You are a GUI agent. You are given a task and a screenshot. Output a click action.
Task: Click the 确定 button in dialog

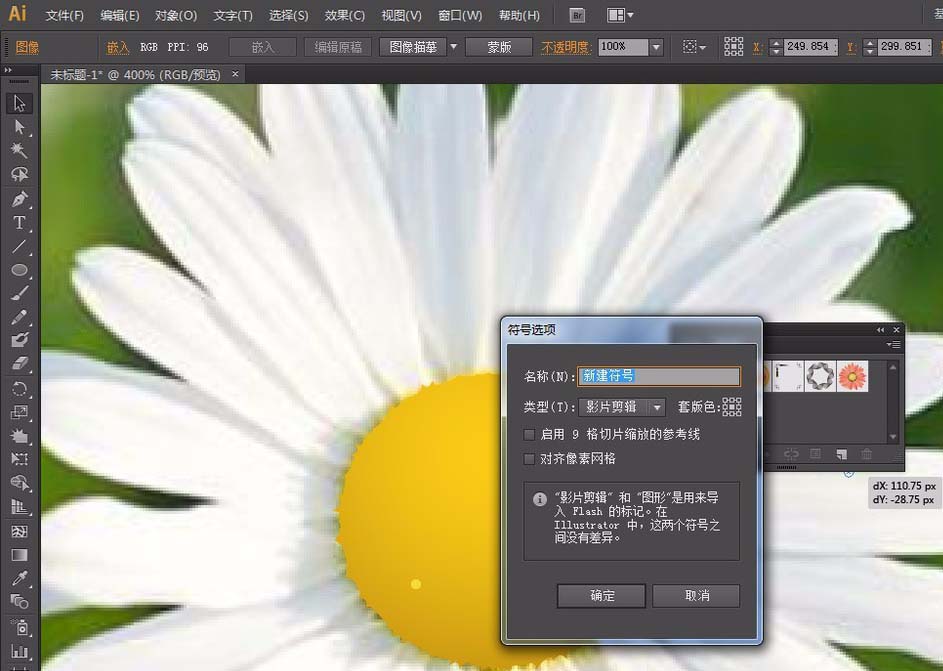(601, 595)
